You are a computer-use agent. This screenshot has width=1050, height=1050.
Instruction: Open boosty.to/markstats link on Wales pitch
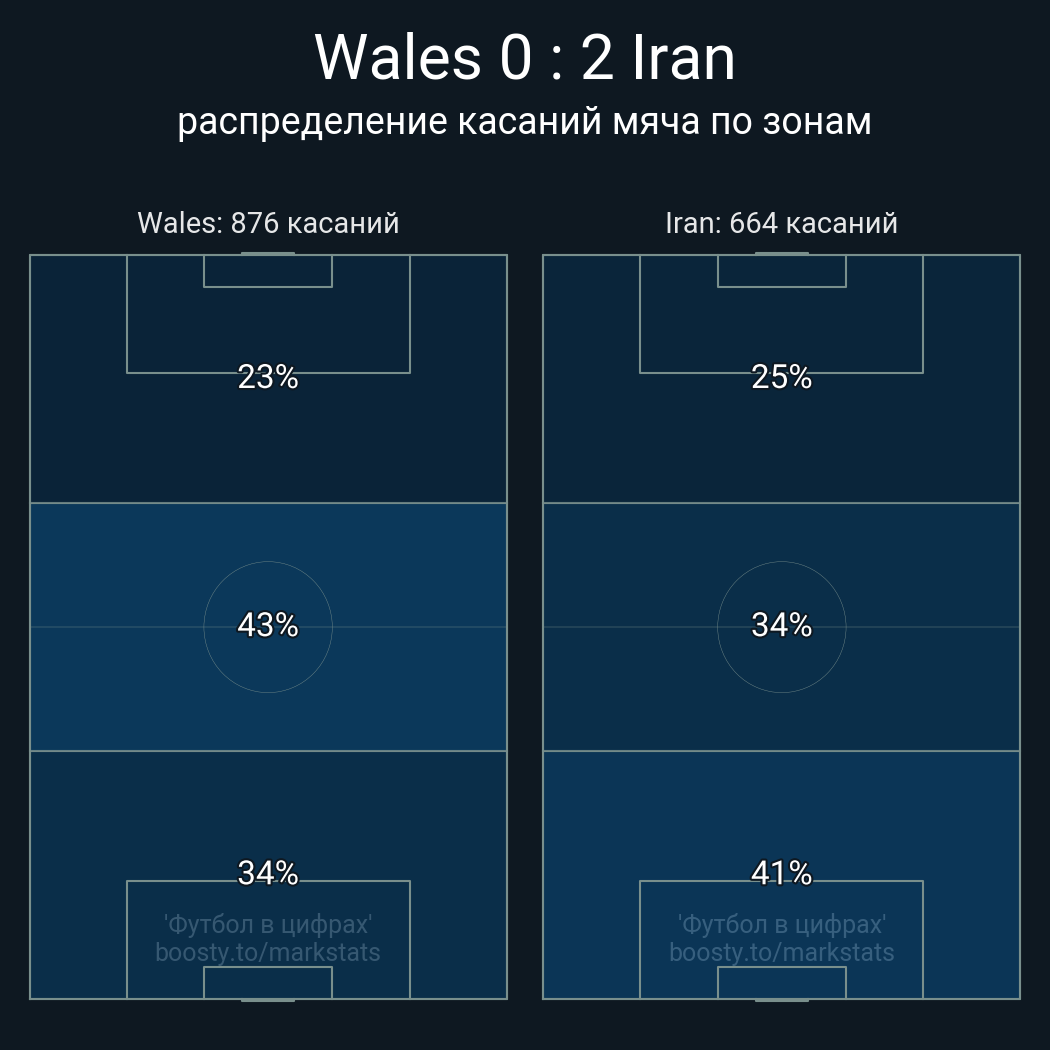pyautogui.click(x=268, y=953)
